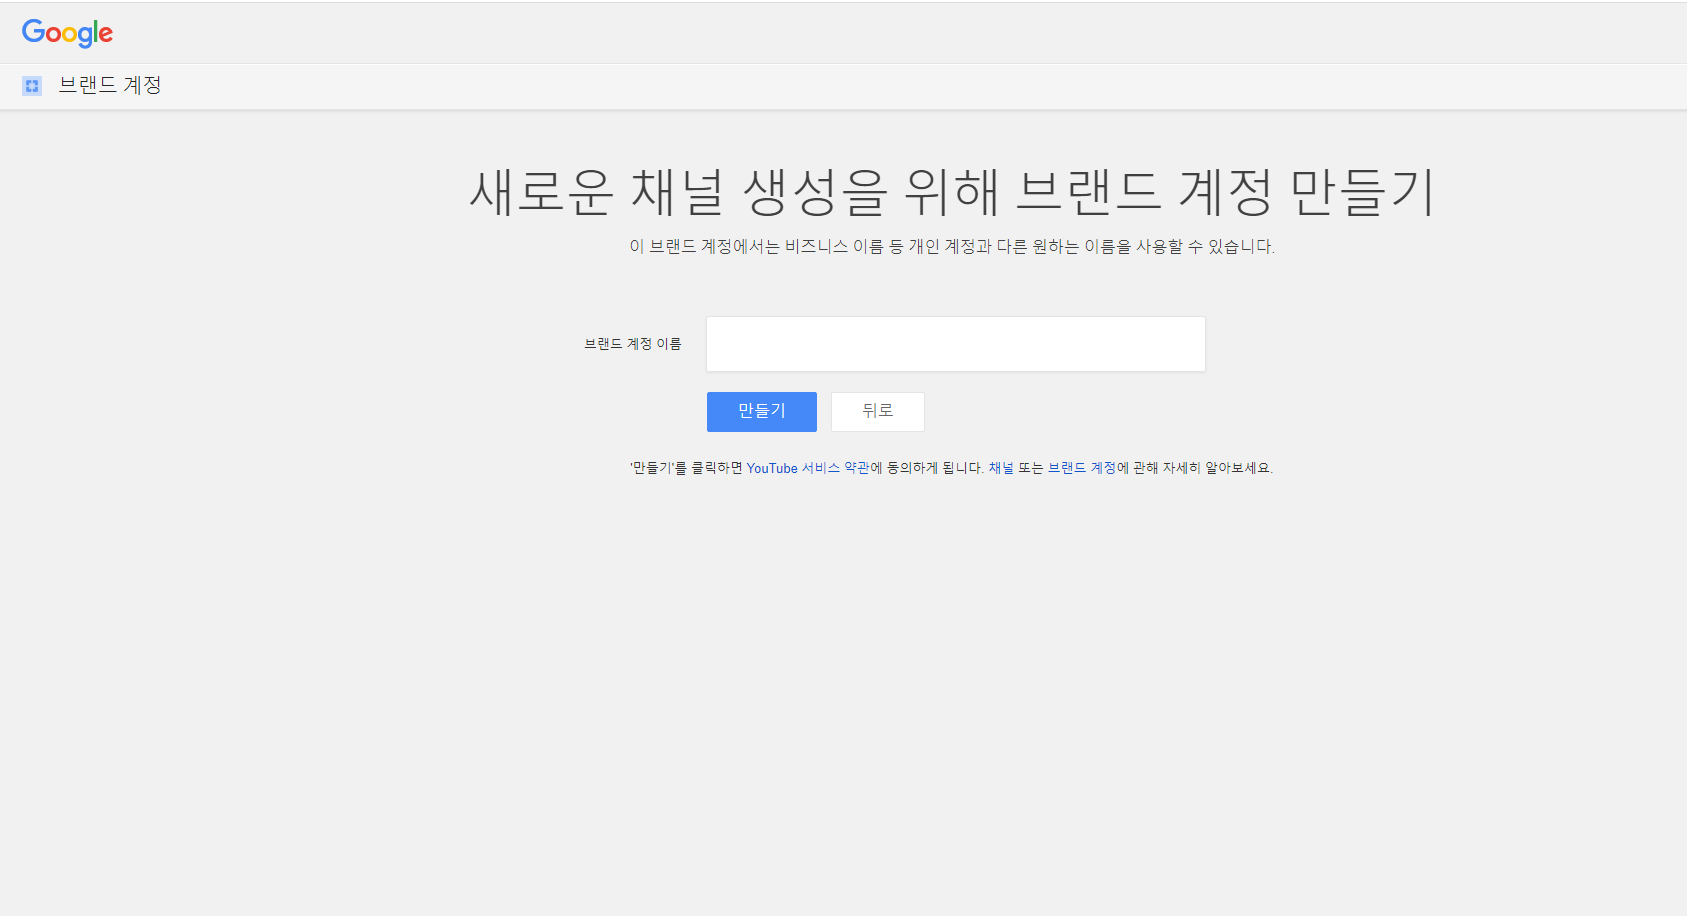Image resolution: width=1687 pixels, height=916 pixels.
Task: Click the blue 만들기 button
Action: tap(762, 412)
